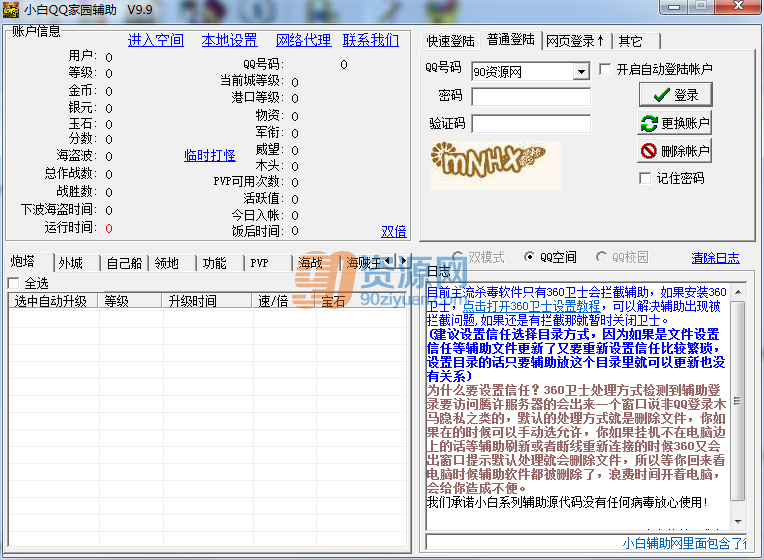Click the 更换账户 switch account button
Viewport: 764px width, 560px height.
click(x=675, y=123)
